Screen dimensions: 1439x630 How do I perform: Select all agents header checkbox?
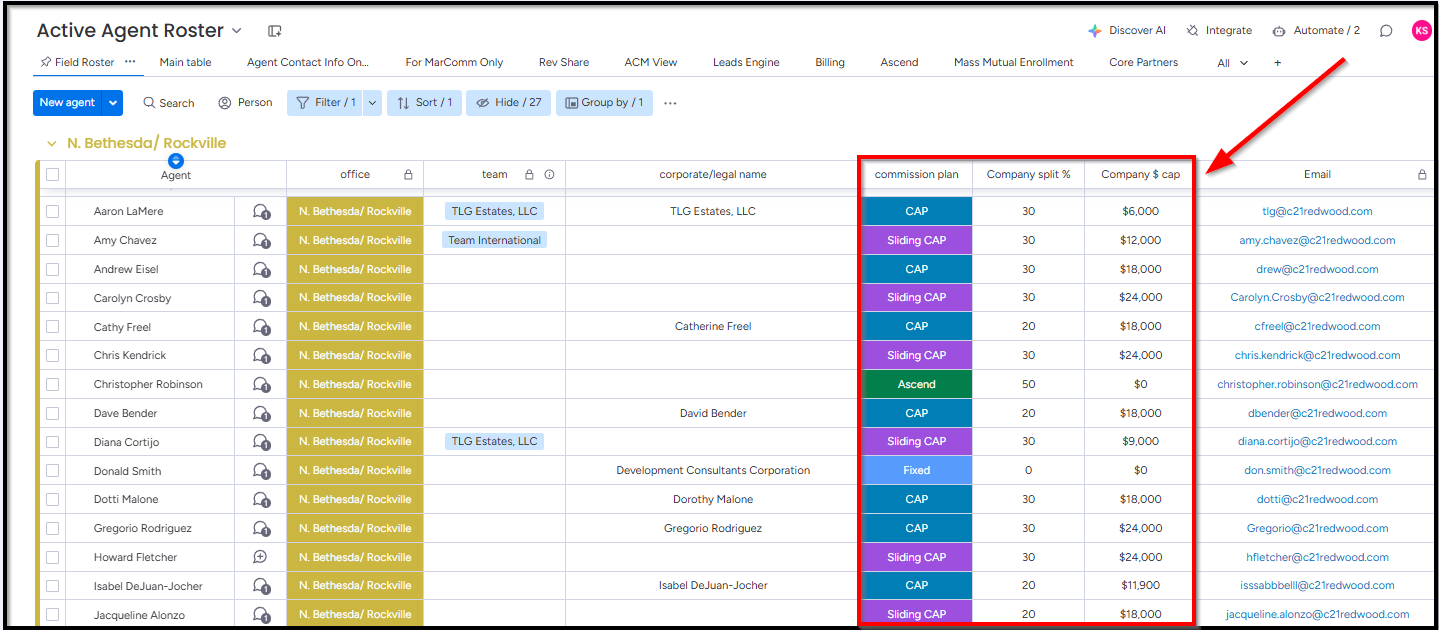[52, 174]
